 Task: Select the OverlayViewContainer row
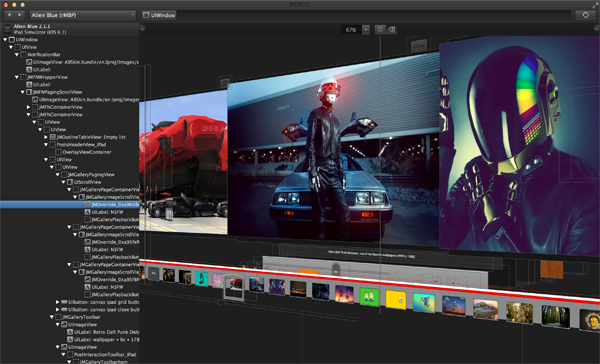(69, 152)
